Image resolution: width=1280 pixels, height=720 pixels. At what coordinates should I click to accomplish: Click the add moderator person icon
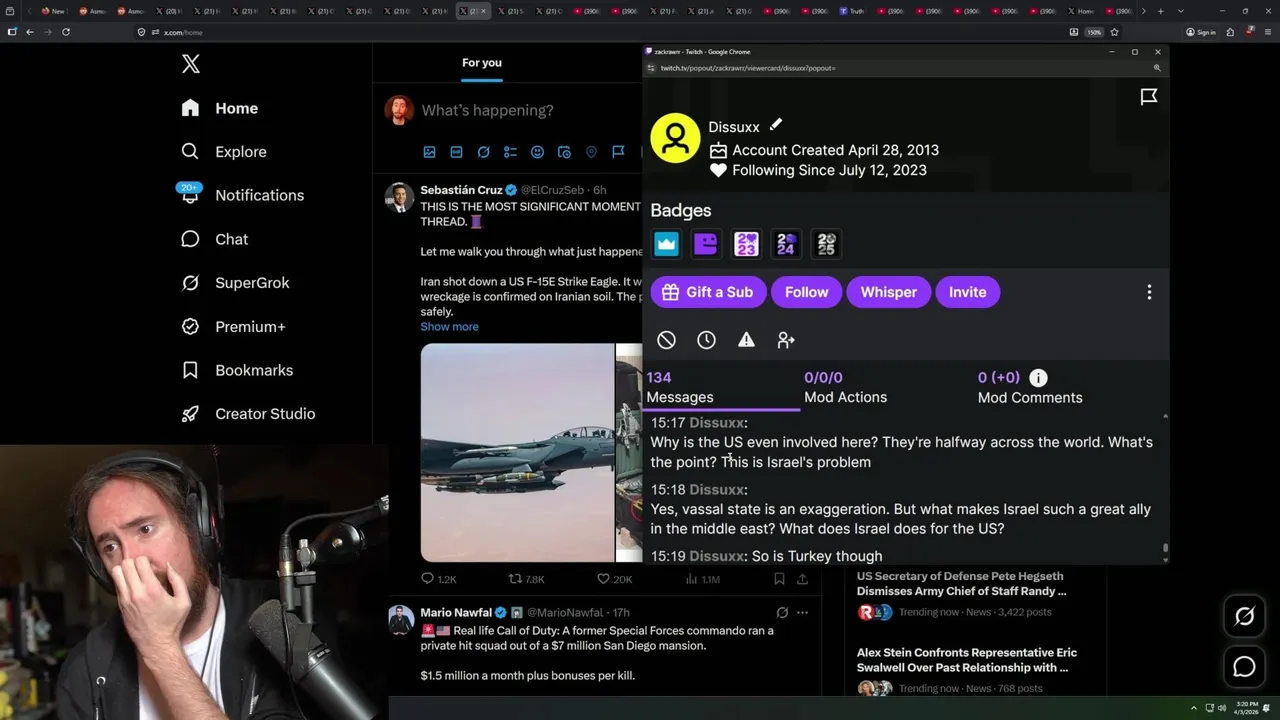click(x=786, y=340)
